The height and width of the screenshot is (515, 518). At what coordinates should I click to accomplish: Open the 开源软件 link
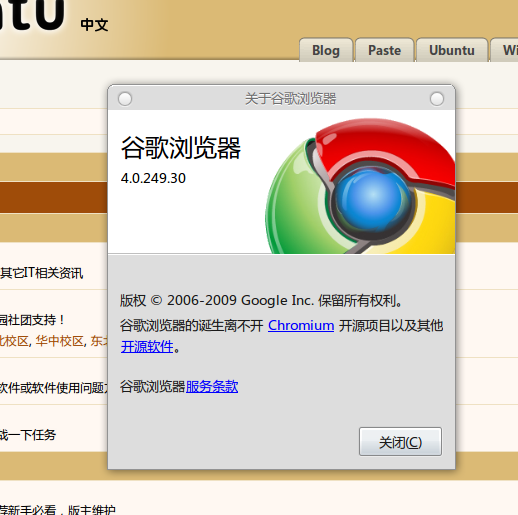click(147, 347)
